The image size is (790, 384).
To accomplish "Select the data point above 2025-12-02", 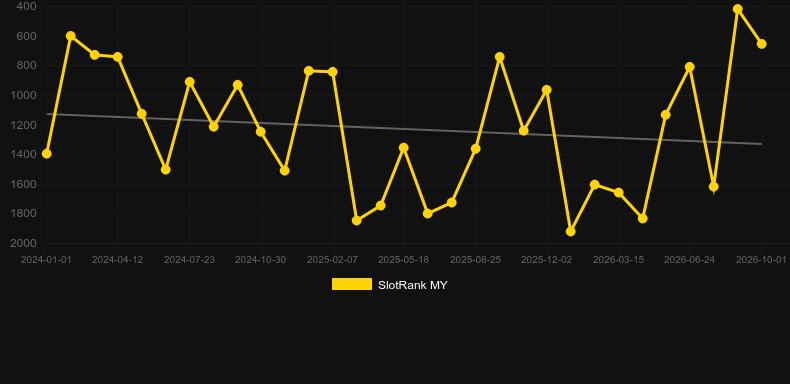I will click(x=547, y=90).
